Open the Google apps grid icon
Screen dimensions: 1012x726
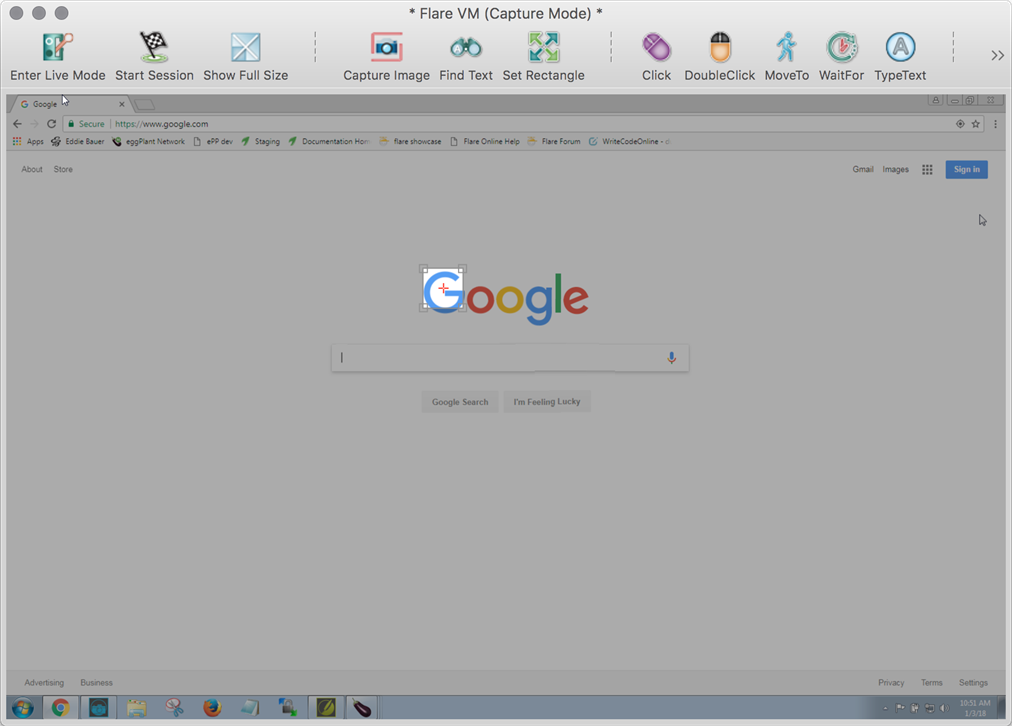coord(927,170)
